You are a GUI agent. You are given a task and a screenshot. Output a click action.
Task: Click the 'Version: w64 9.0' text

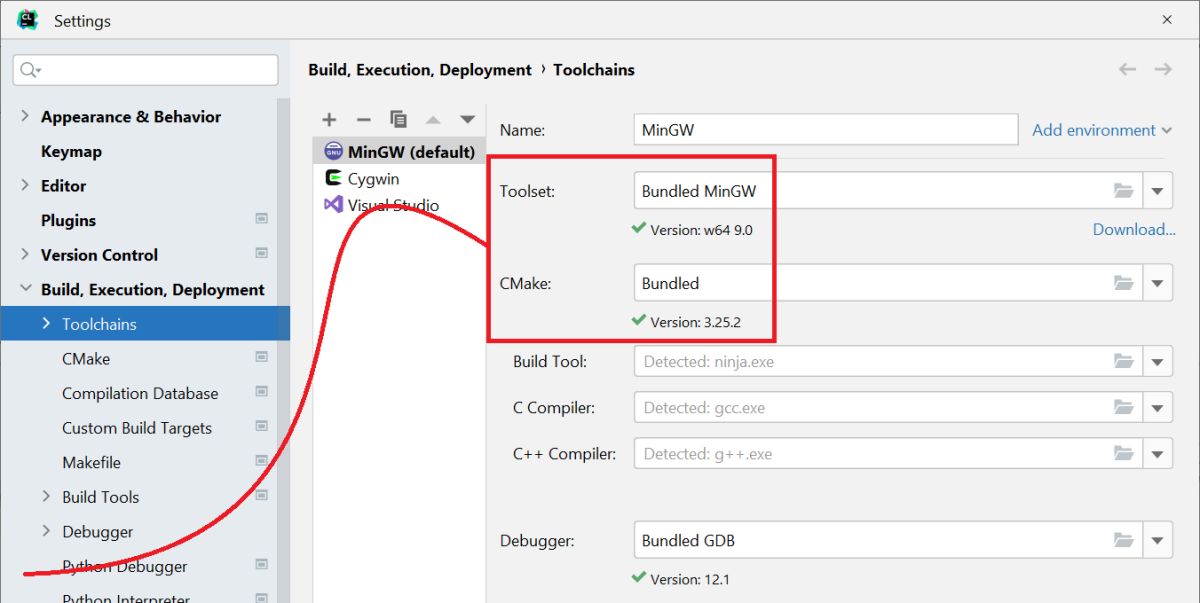point(701,229)
